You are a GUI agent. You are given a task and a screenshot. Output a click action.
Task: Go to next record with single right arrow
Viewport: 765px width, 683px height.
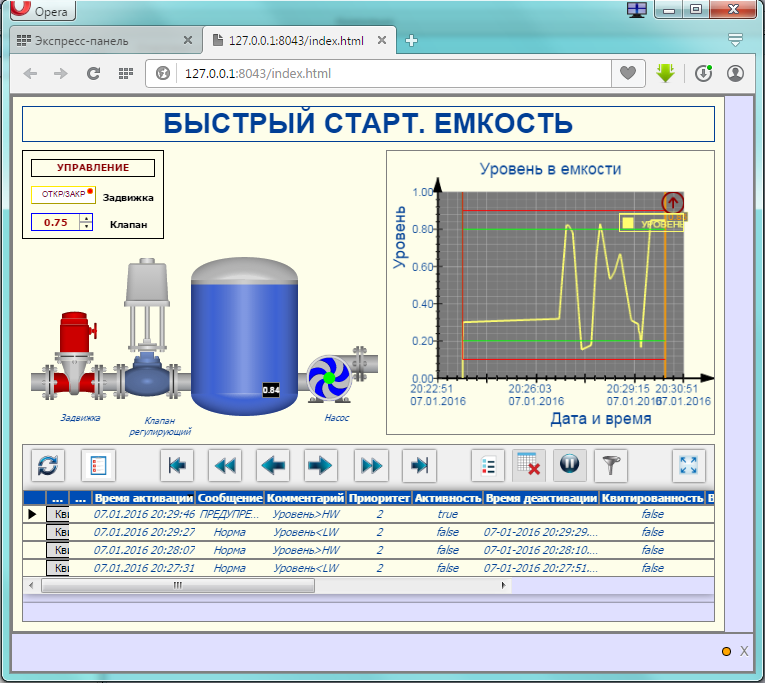[320, 465]
